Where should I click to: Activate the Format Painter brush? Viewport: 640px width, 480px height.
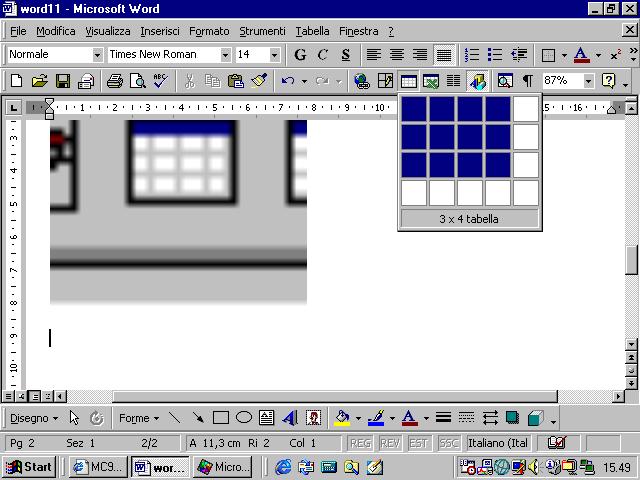click(x=259, y=81)
